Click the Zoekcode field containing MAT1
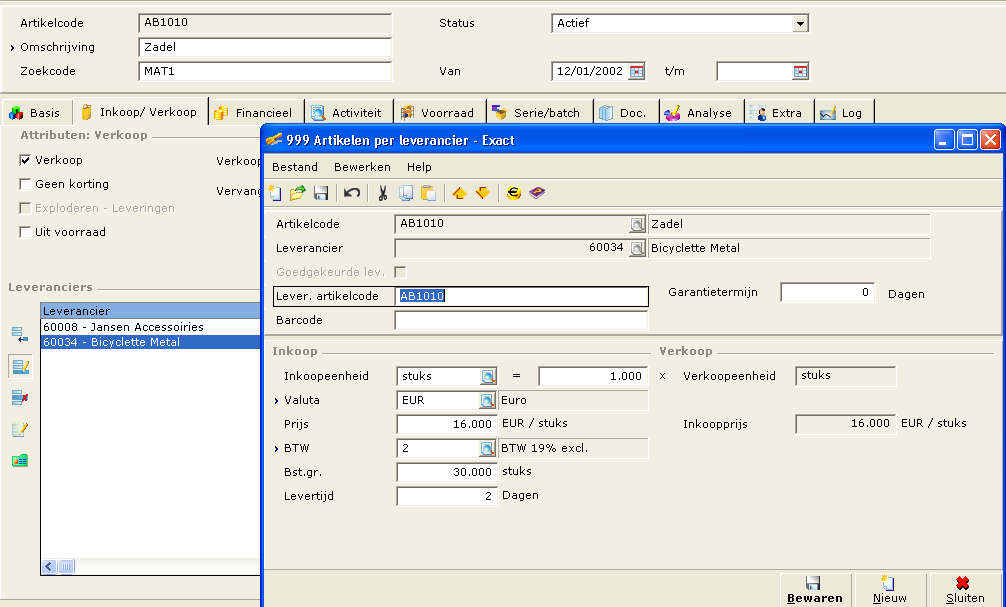This screenshot has width=1006, height=607. [265, 71]
